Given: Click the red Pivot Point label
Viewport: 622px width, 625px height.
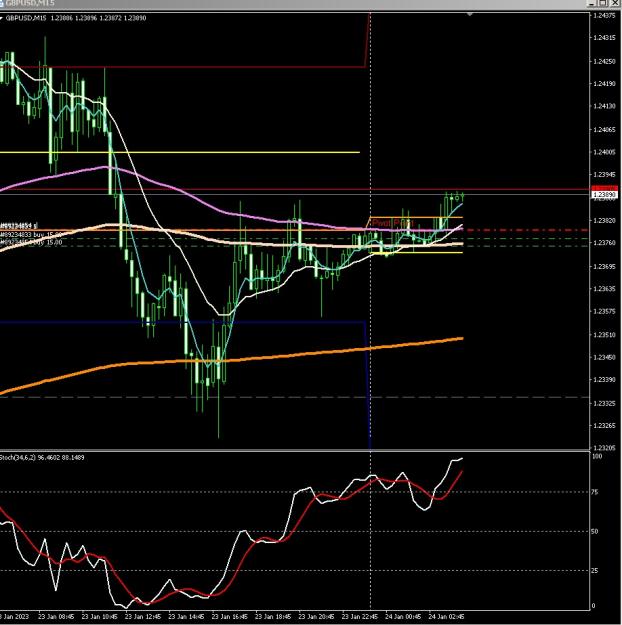Looking at the screenshot, I should (393, 223).
